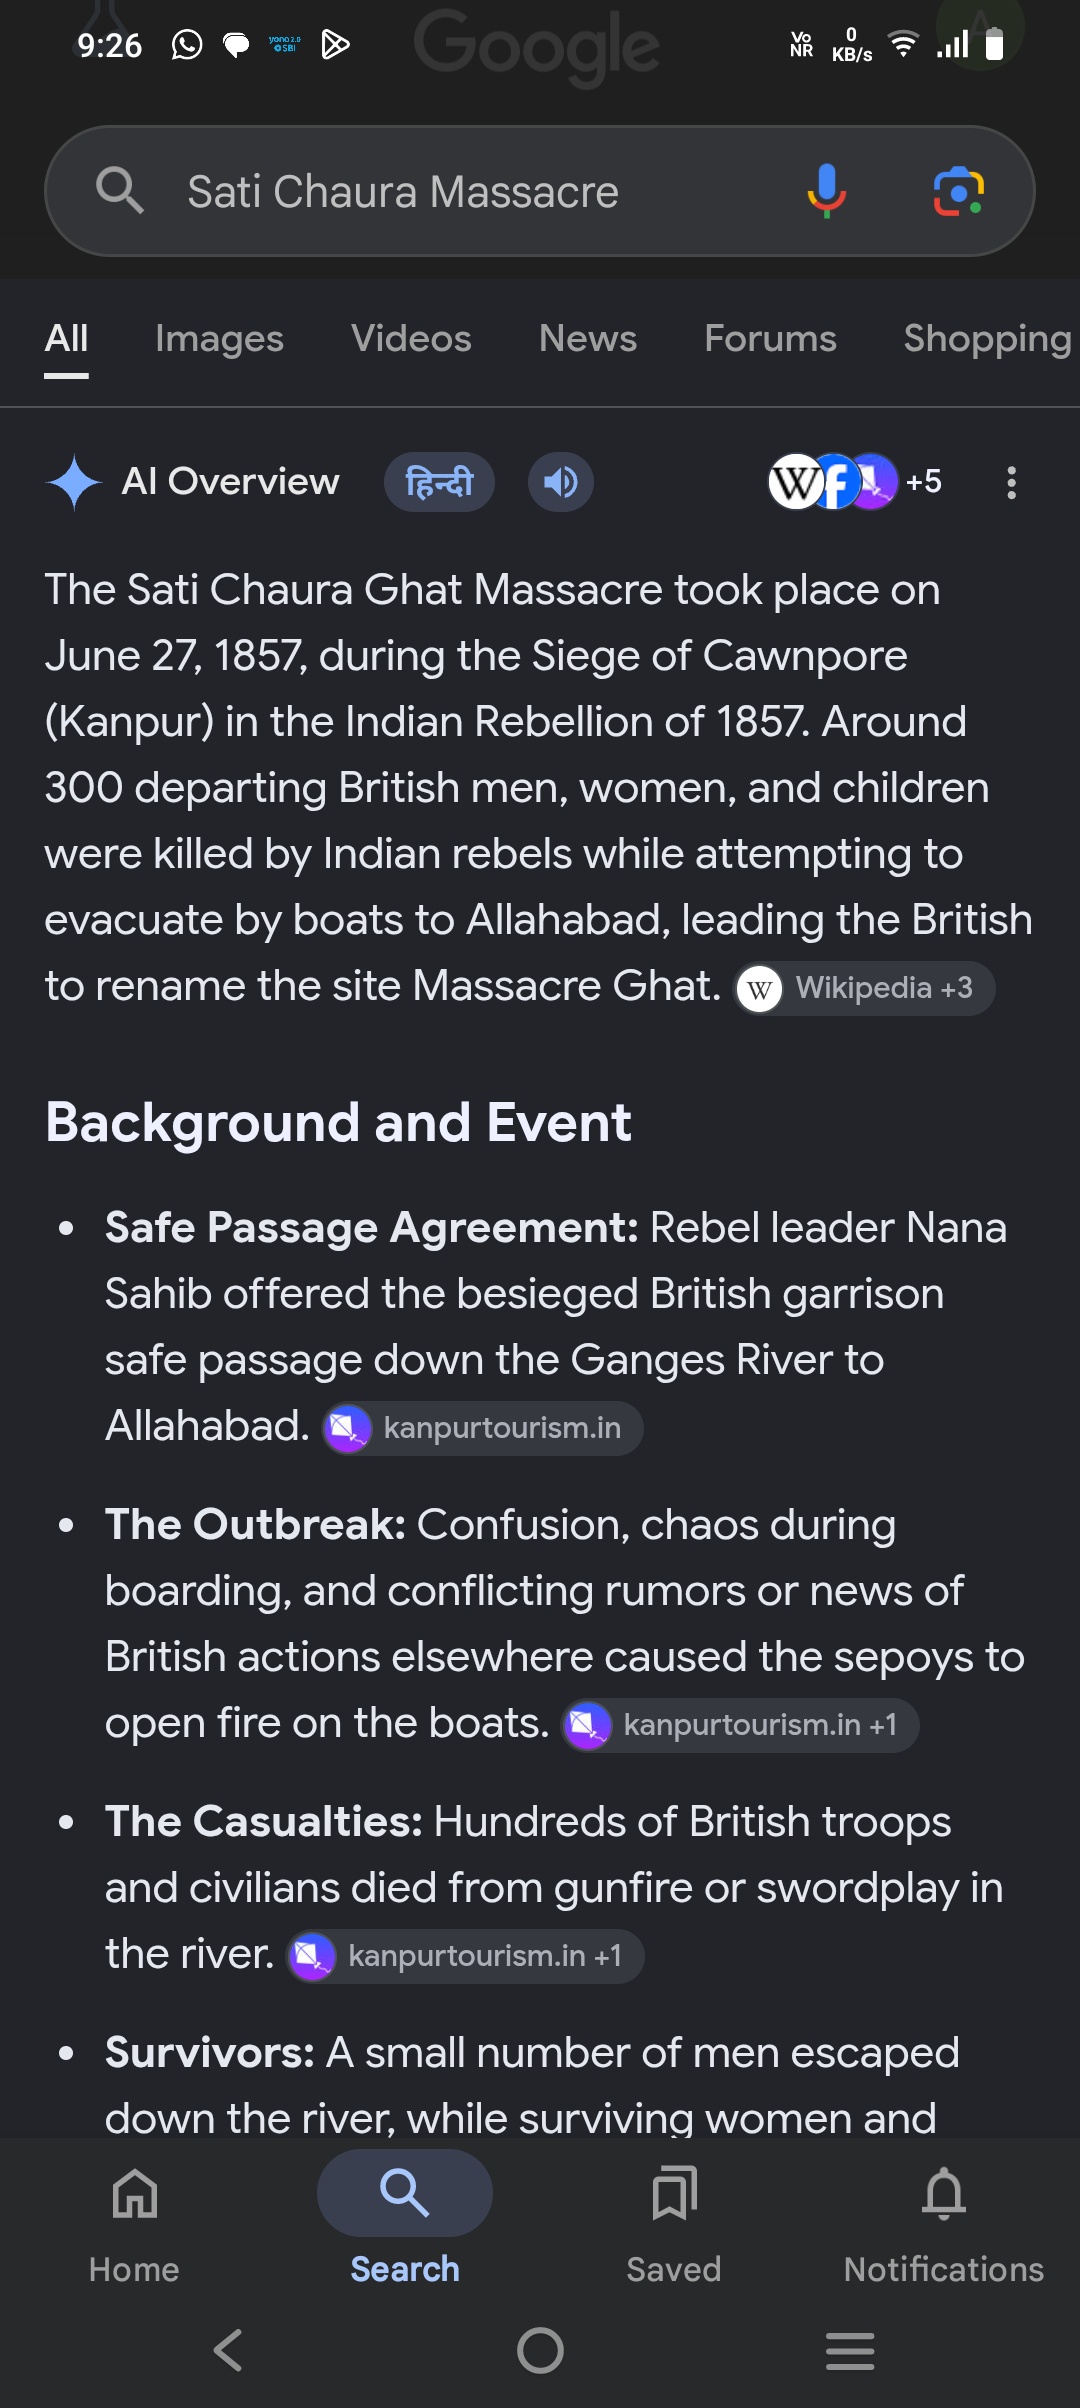The height and width of the screenshot is (2408, 1080).
Task: Switch to the News results tab
Action: pyautogui.click(x=588, y=339)
